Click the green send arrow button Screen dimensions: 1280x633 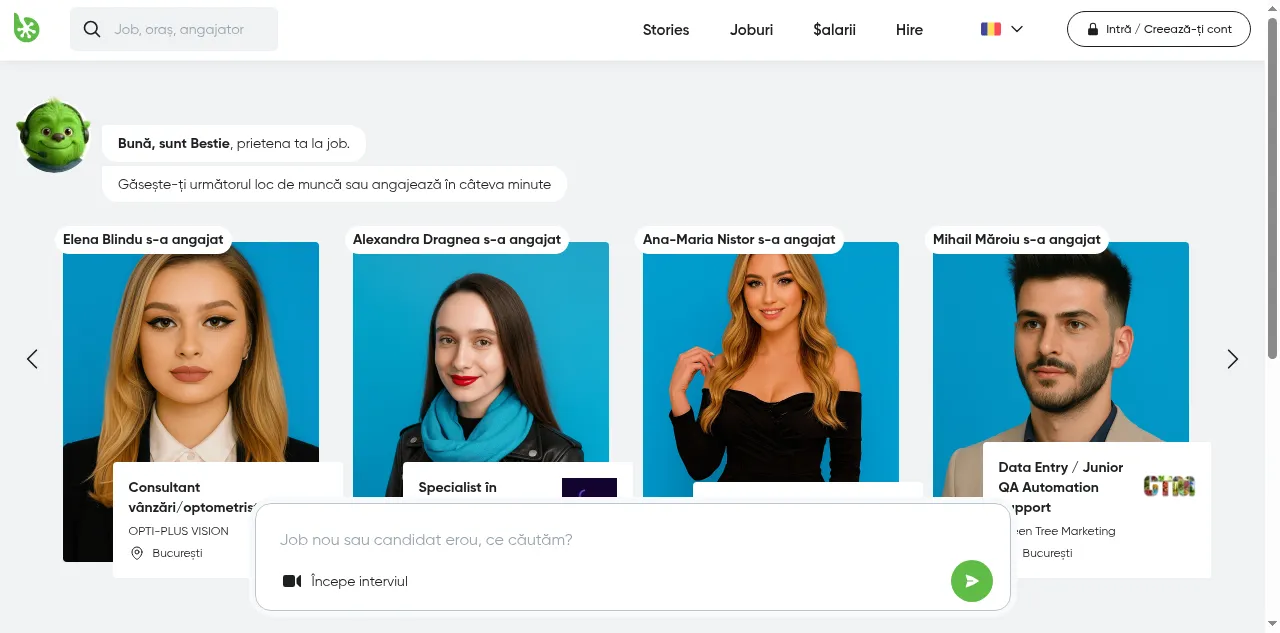[972, 581]
